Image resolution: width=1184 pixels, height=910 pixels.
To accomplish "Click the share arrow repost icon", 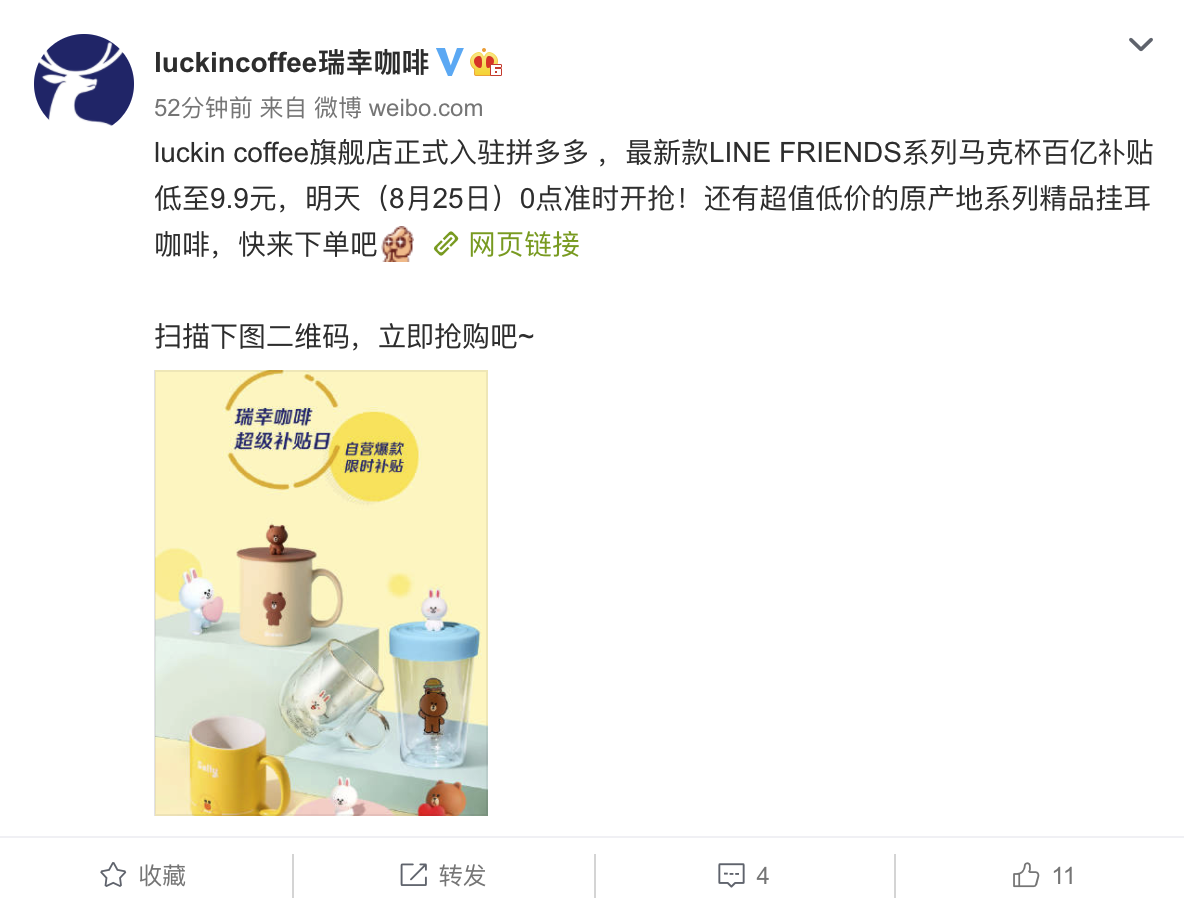I will pos(414,875).
